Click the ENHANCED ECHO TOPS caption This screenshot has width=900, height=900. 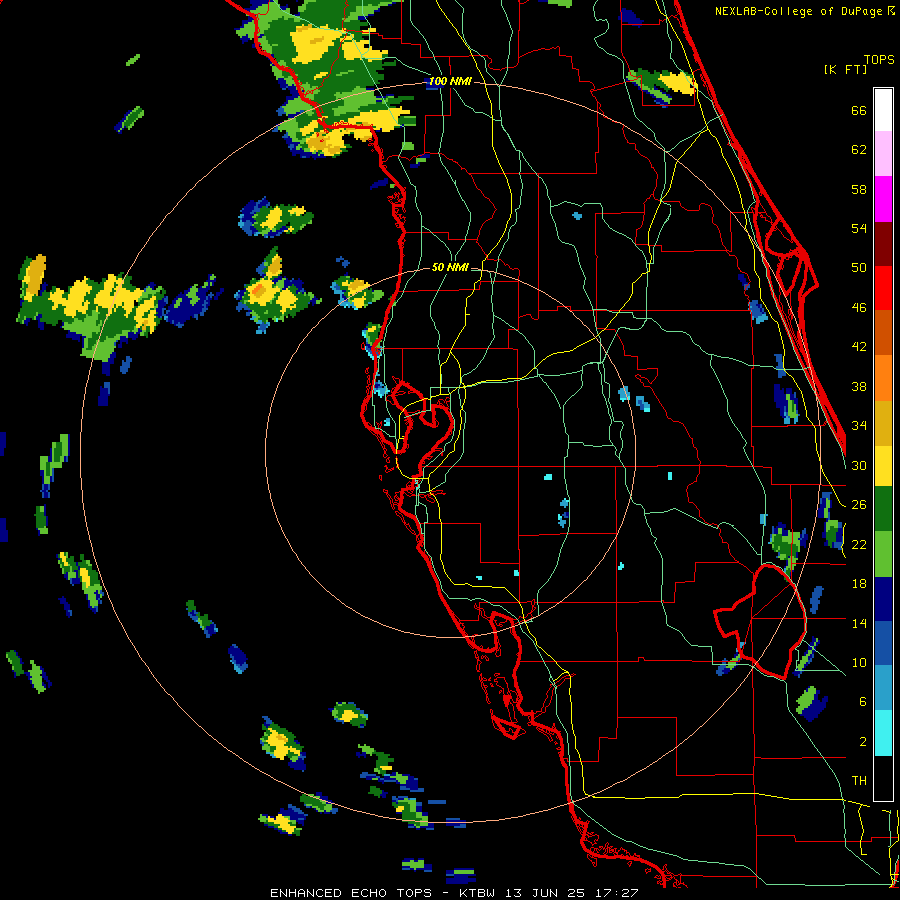(351, 893)
